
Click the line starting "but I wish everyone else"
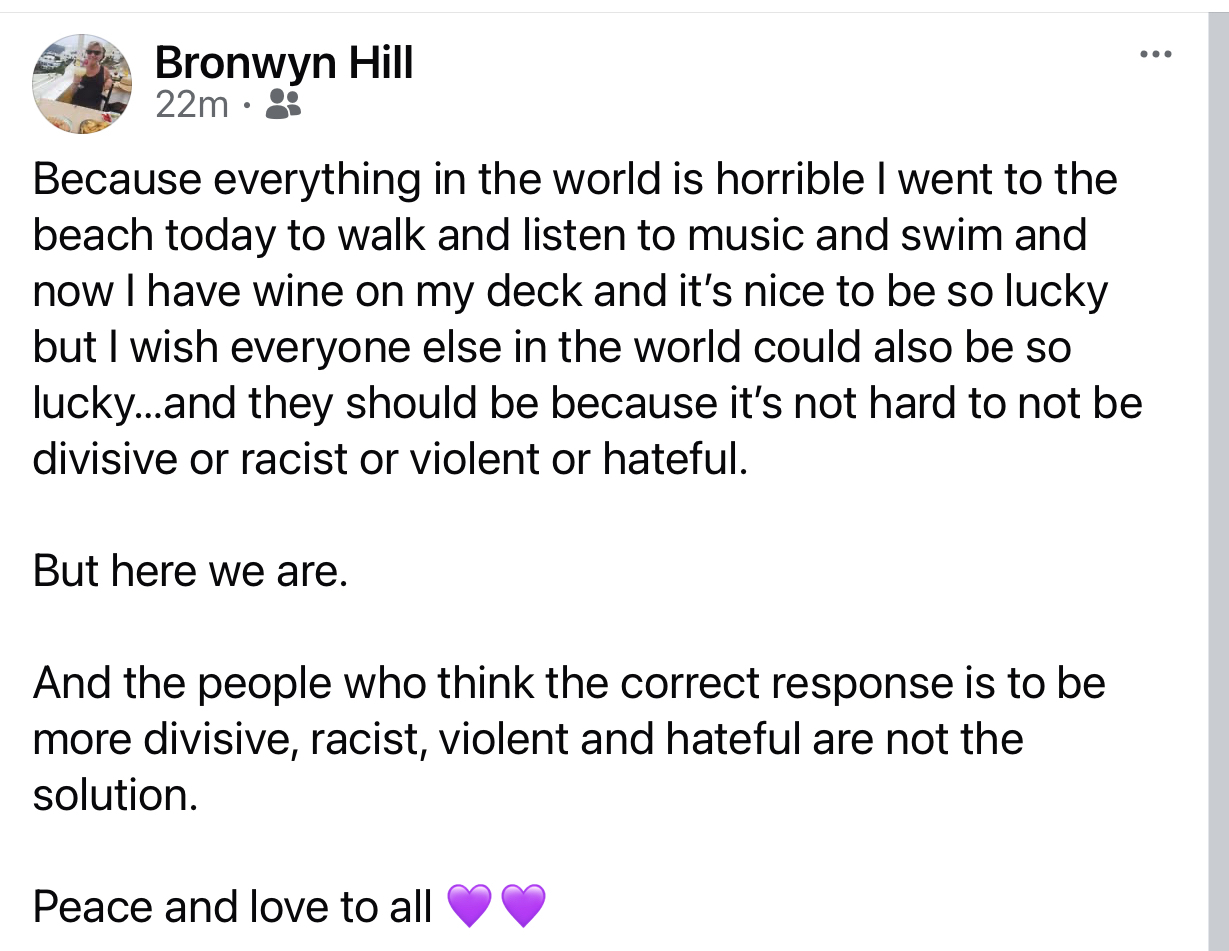[551, 348]
